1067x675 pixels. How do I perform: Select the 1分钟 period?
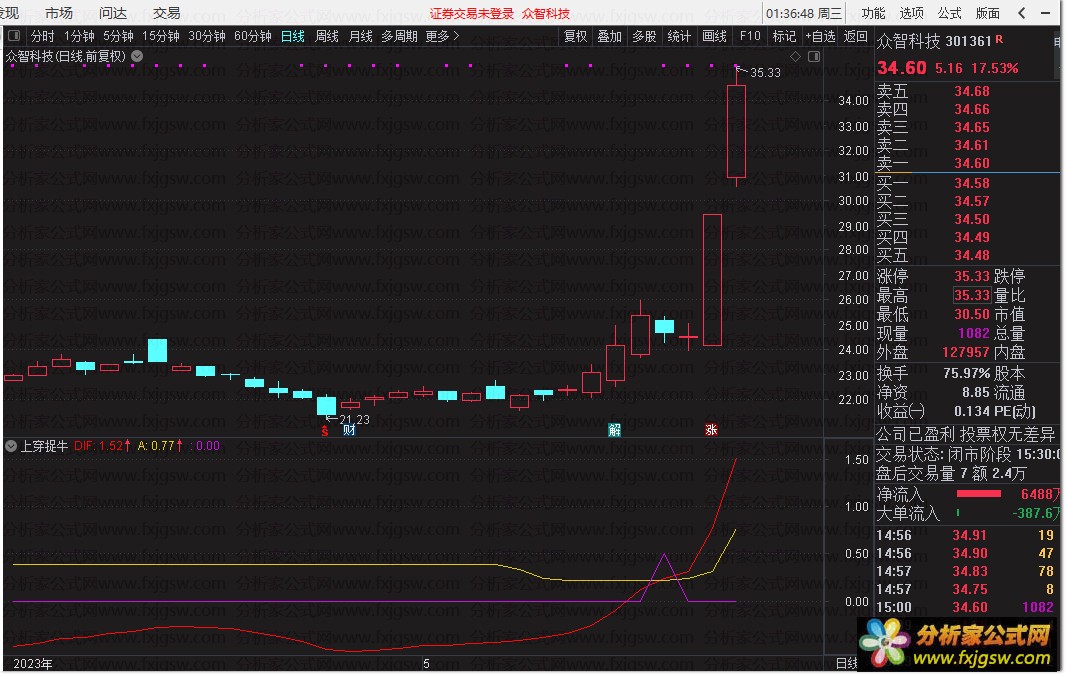click(x=79, y=36)
